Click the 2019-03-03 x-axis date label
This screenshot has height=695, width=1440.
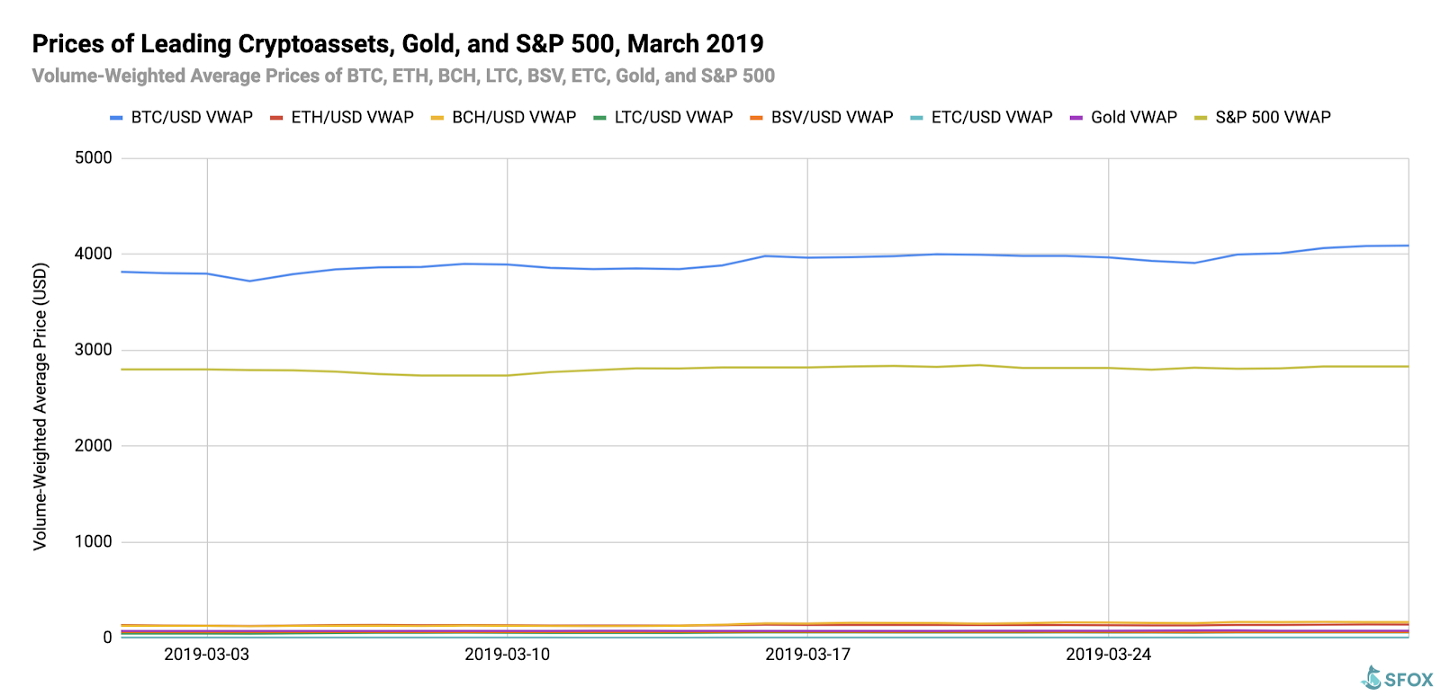[207, 655]
